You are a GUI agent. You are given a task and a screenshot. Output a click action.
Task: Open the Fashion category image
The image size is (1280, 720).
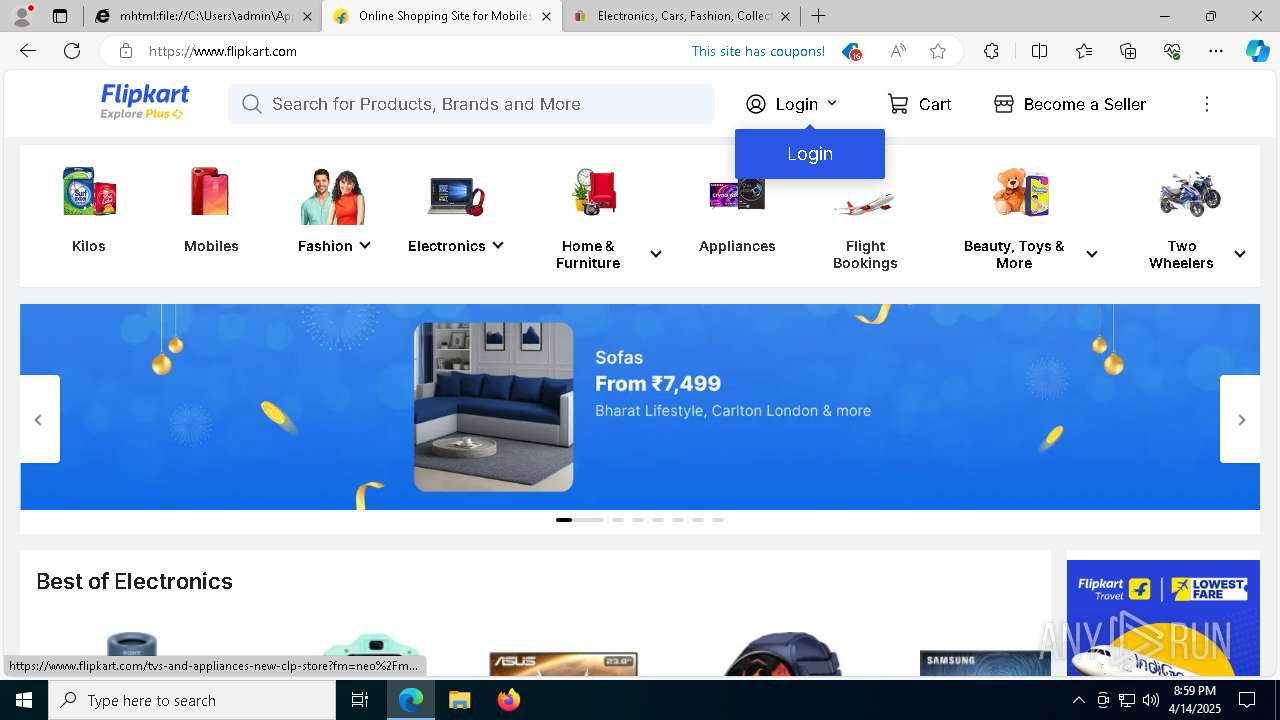tap(333, 195)
